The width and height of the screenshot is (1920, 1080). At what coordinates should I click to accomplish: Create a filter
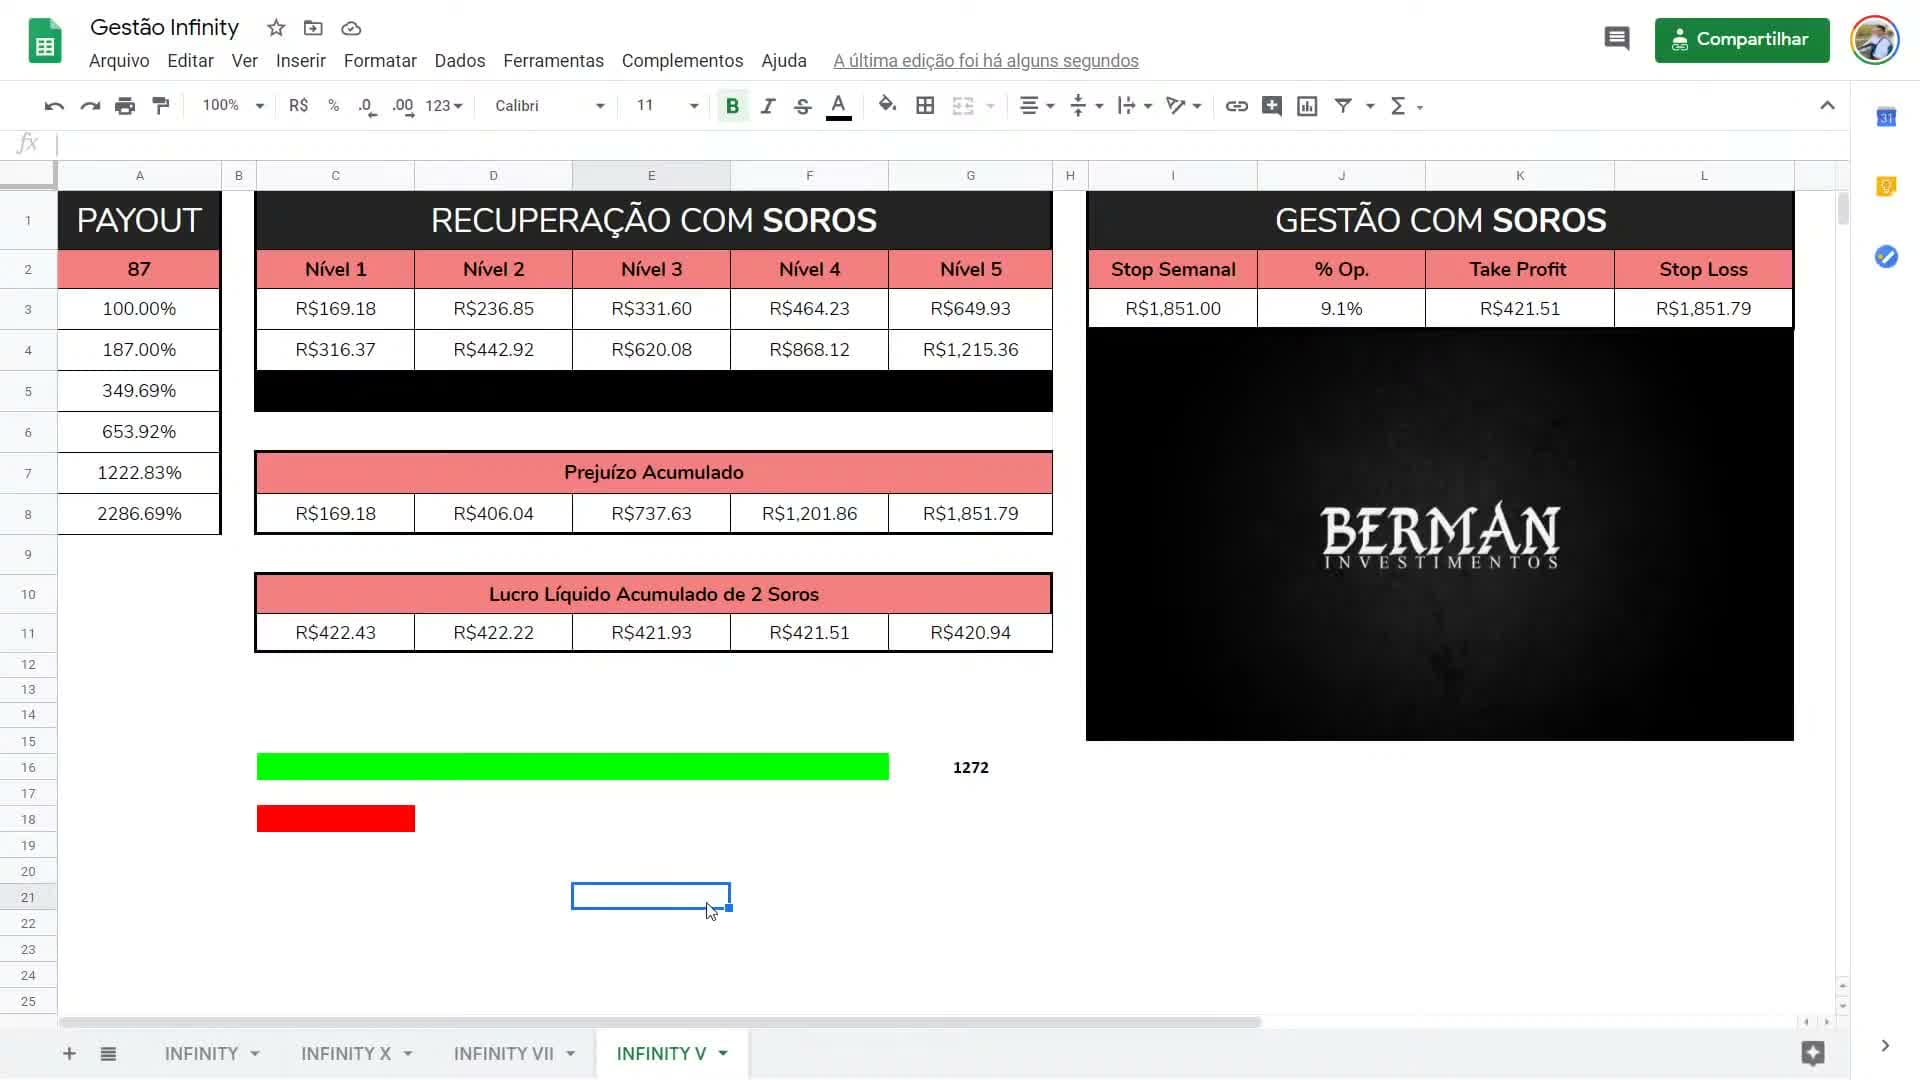coord(1343,106)
